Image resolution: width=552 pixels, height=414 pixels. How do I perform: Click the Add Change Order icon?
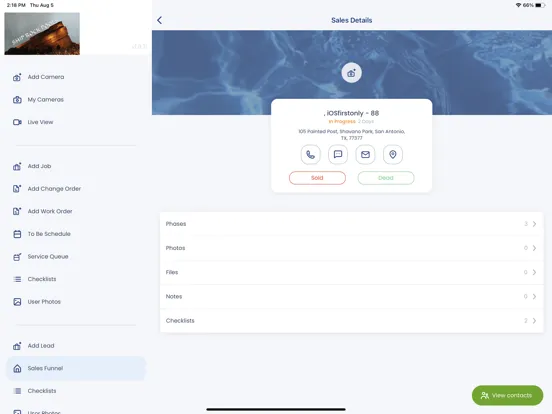coord(17,189)
